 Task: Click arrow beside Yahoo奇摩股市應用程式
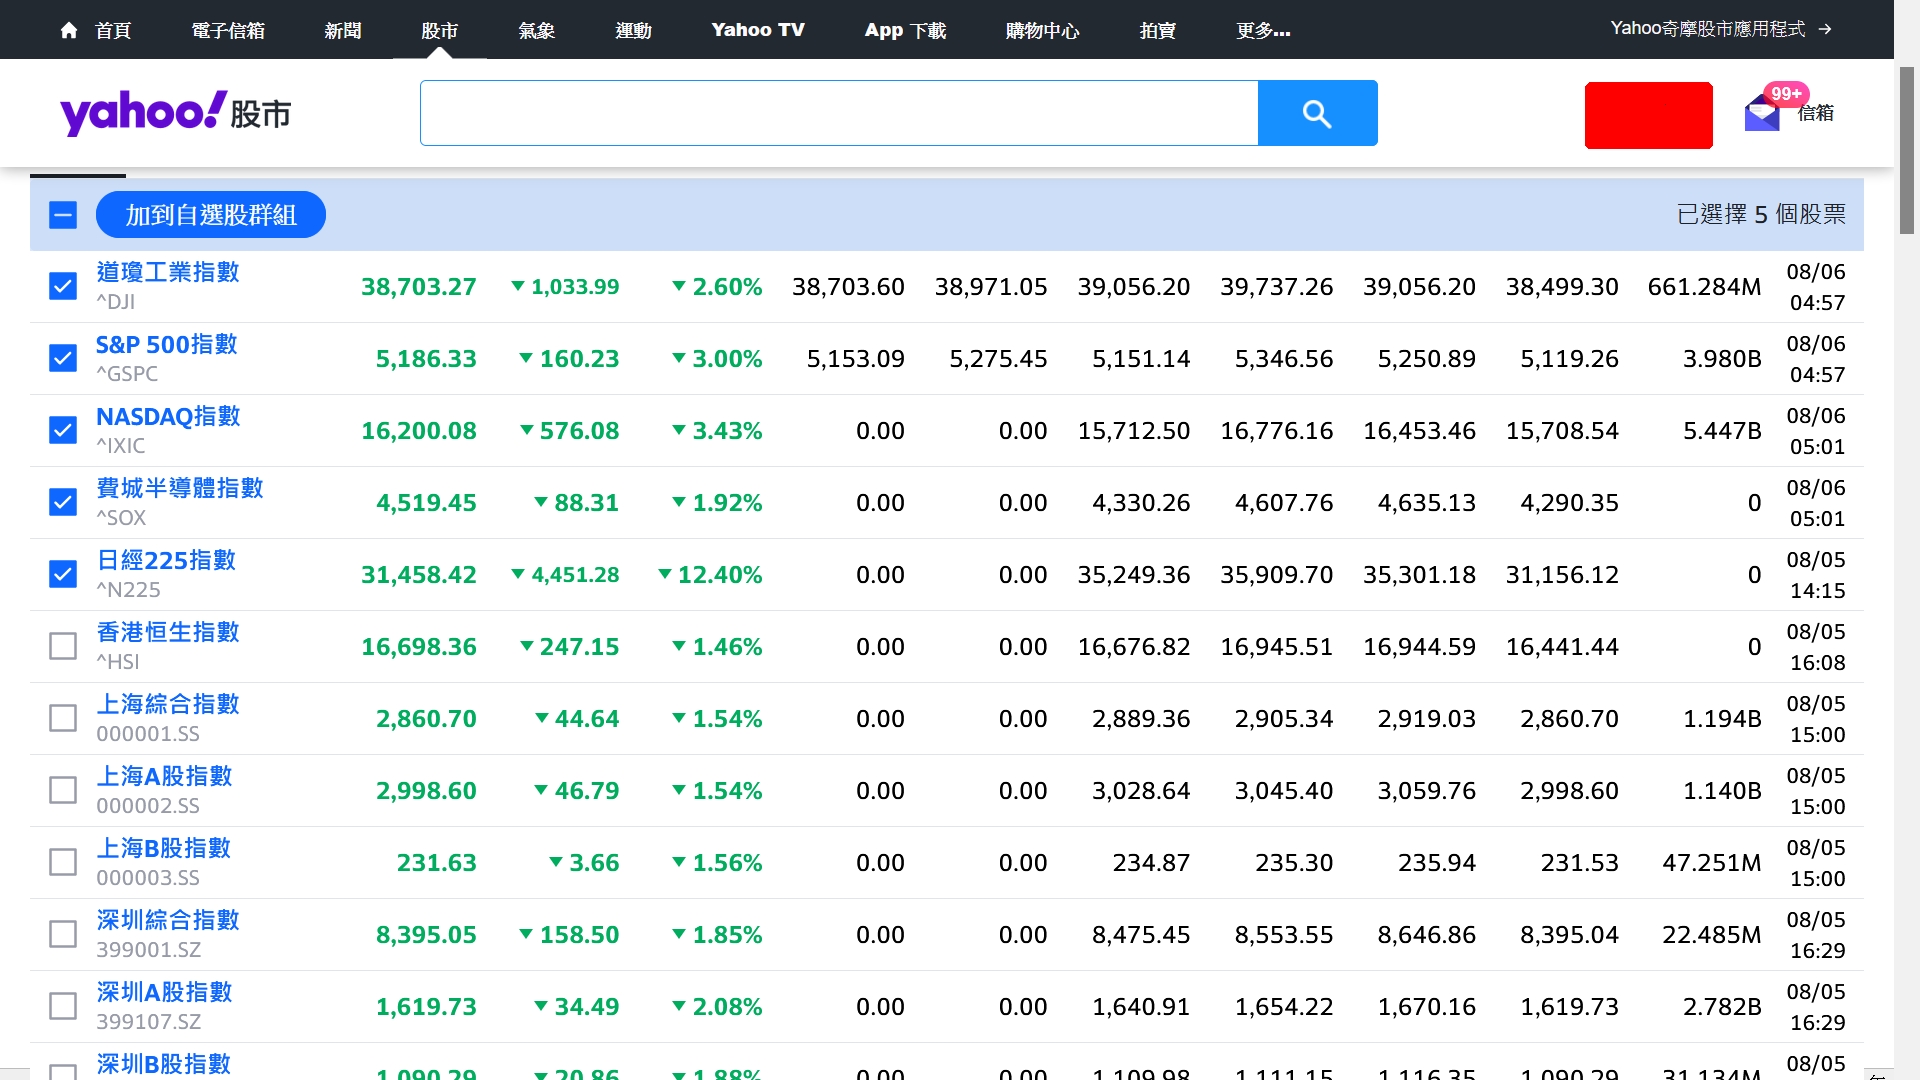(1825, 29)
